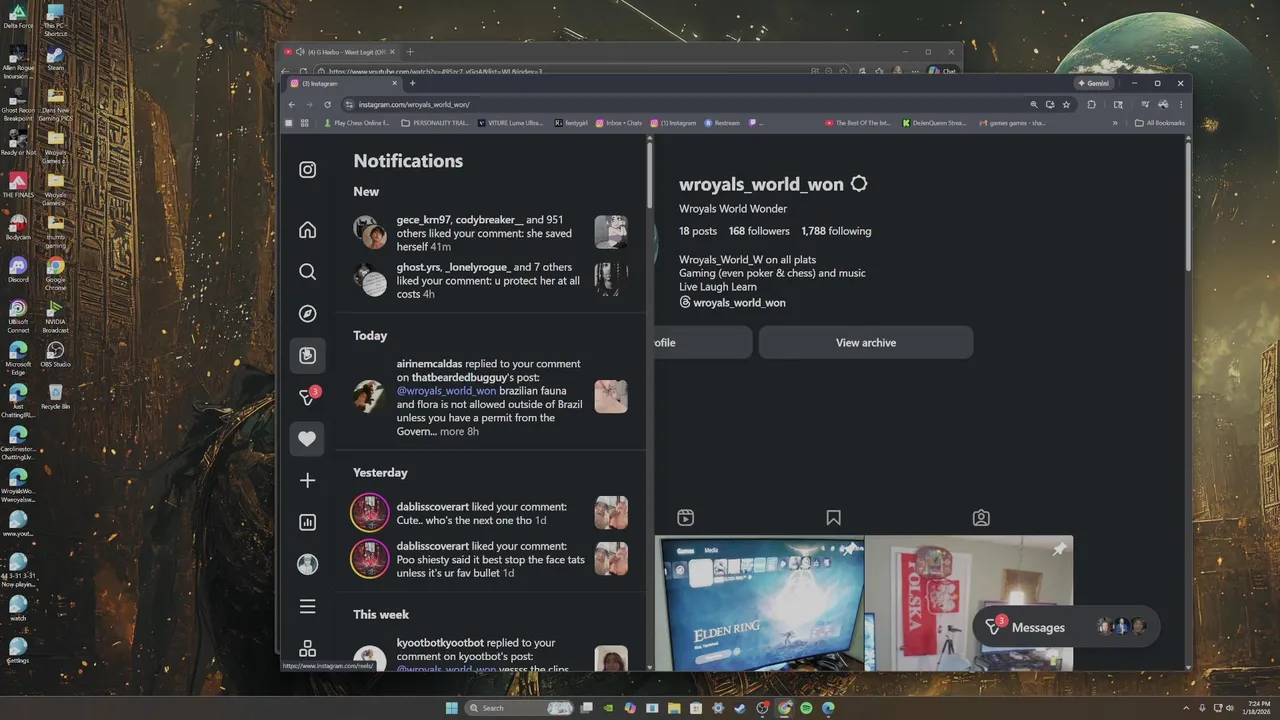This screenshot has width=1280, height=720.
Task: Click the @wroyals_world_won mention in airinemcaldas's reply
Action: [446, 391]
